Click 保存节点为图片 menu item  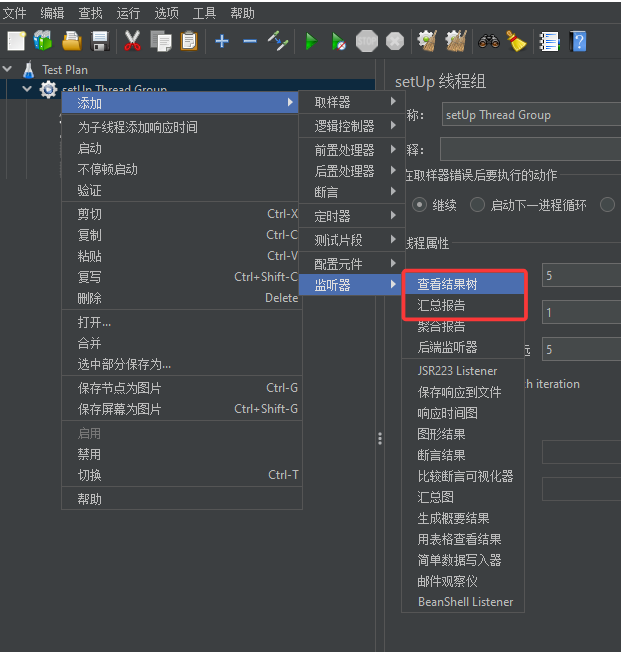(180, 388)
